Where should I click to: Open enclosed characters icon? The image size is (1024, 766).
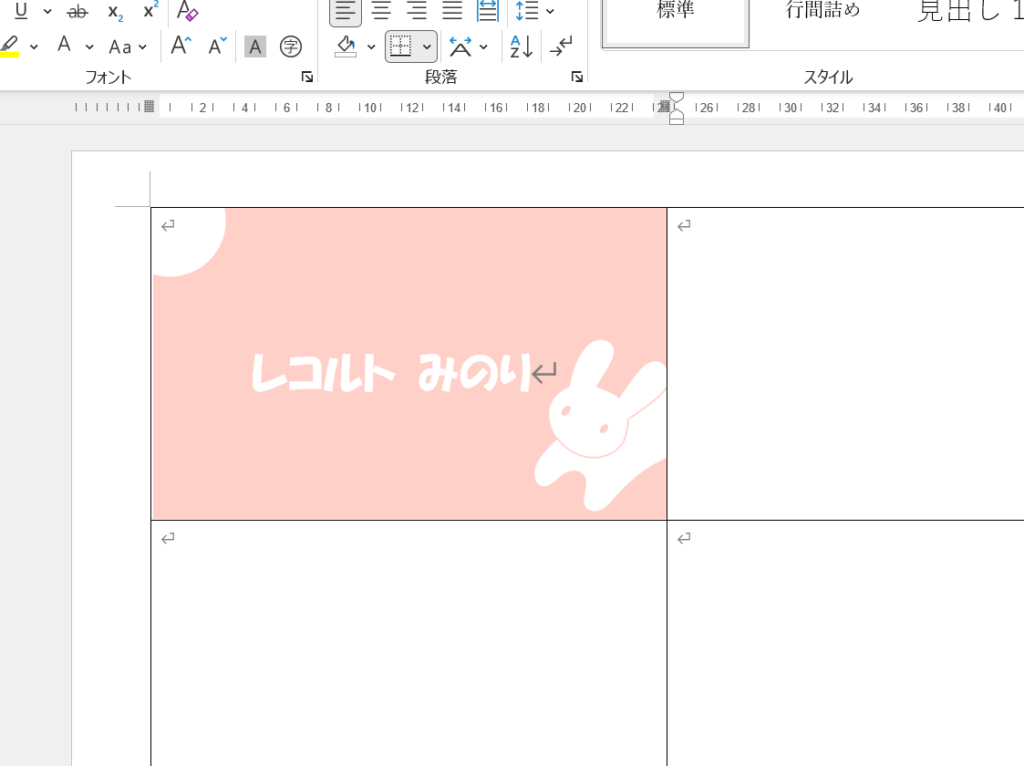pos(291,46)
